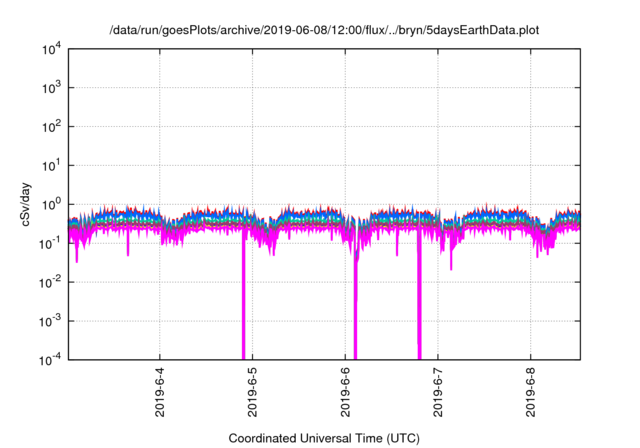Select the 10^3 y-axis label
The image size is (640, 448).
pyautogui.click(x=51, y=87)
